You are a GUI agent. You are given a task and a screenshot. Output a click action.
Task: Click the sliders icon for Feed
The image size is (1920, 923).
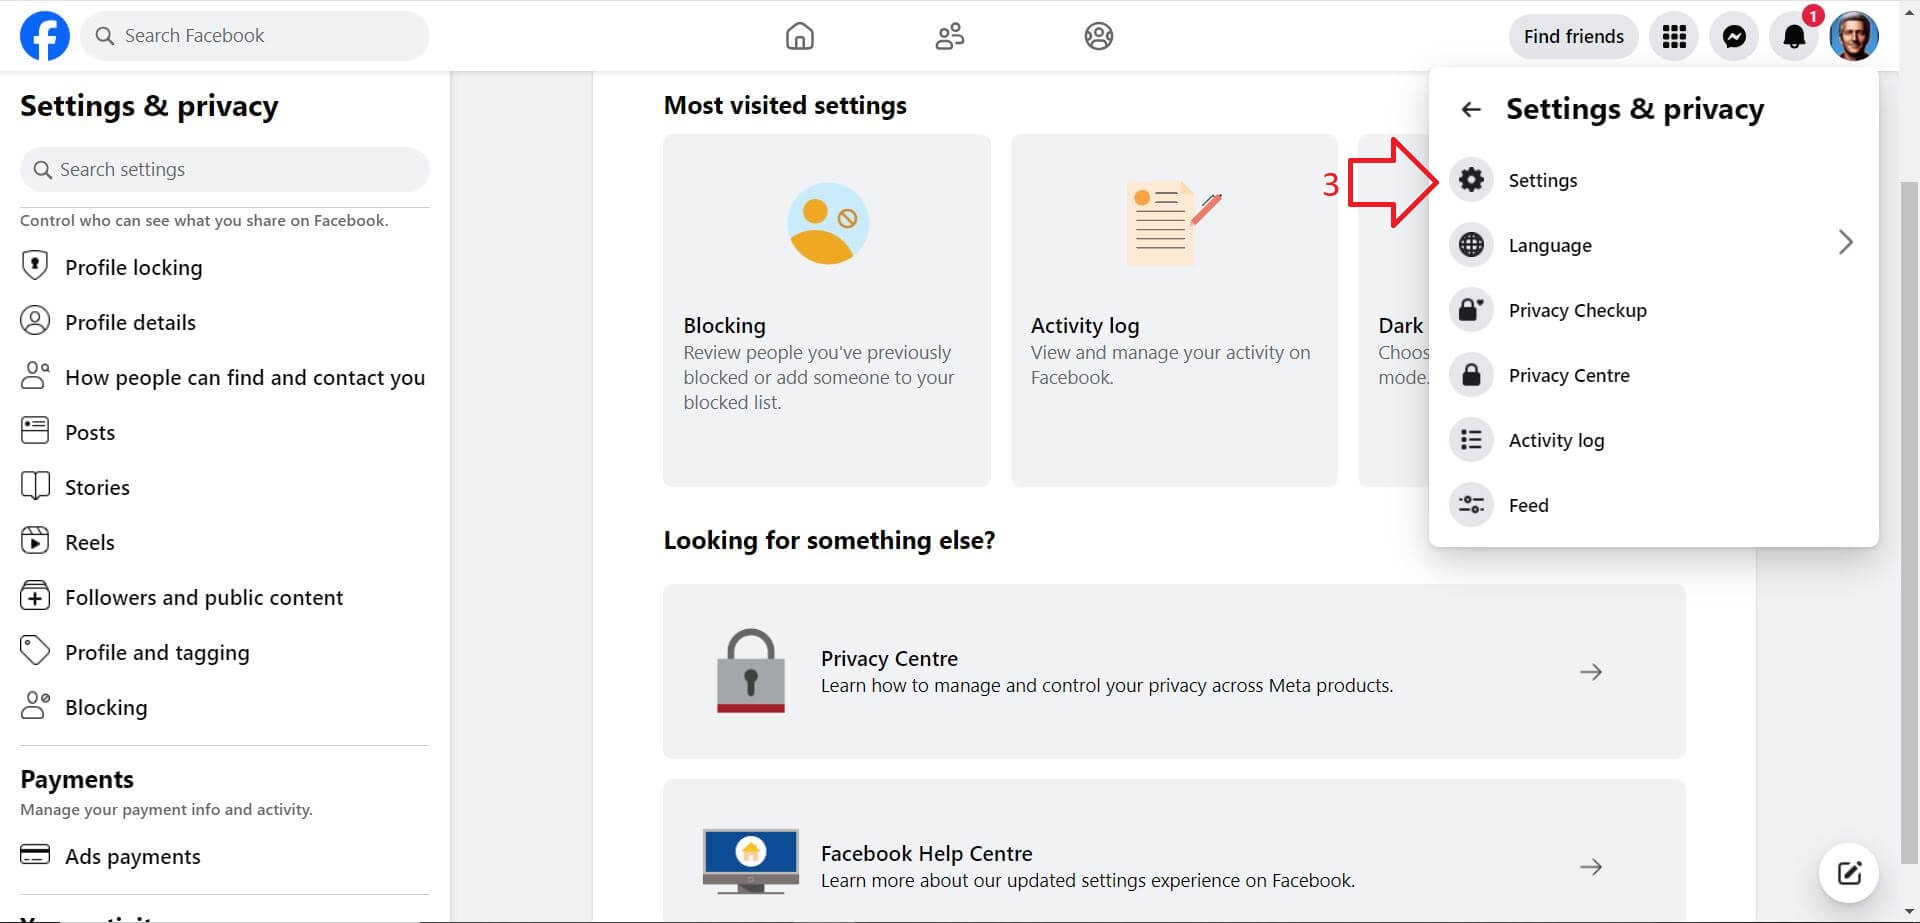pos(1471,505)
